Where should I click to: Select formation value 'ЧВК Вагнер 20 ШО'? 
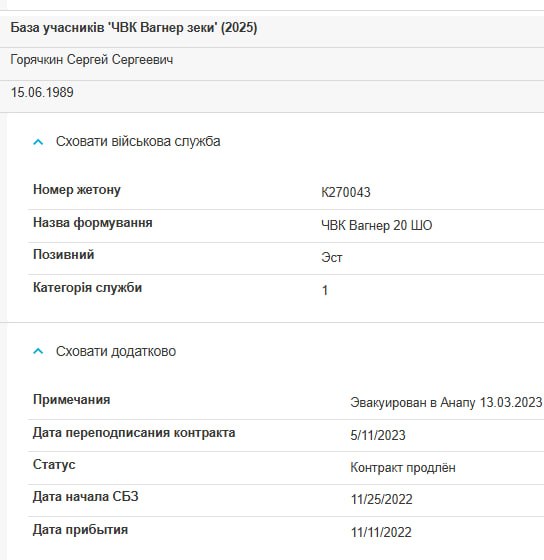pos(376,225)
